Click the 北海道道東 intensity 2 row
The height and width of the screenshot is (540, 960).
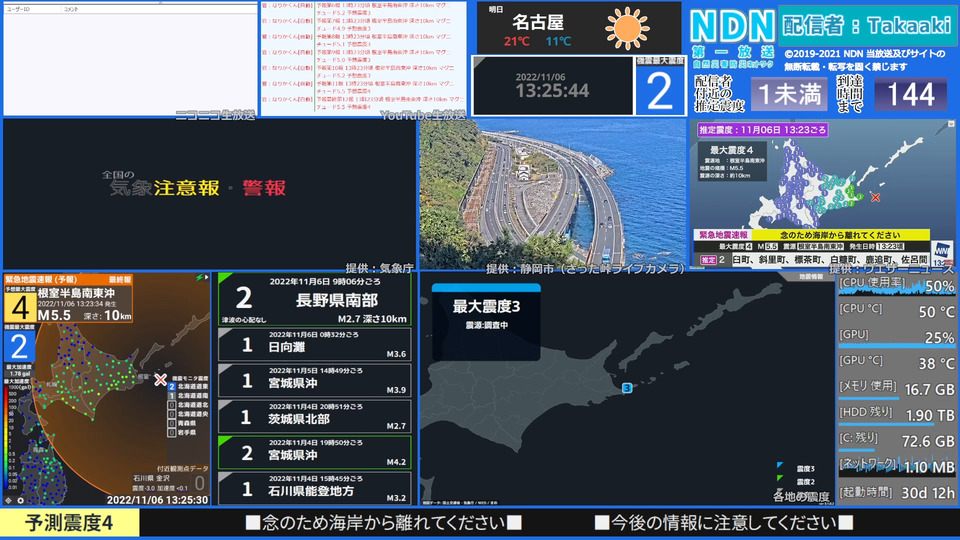pos(188,387)
